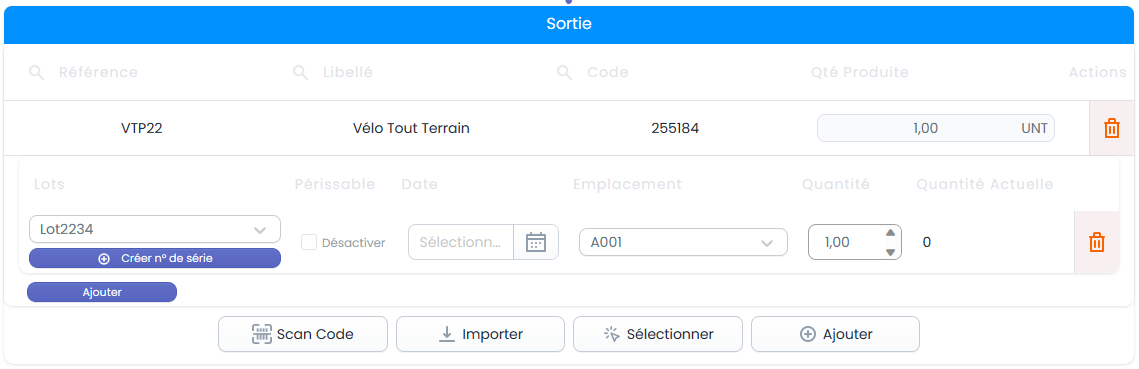
Task: Increase the lot quantity with the up arrow
Action: coord(890,233)
